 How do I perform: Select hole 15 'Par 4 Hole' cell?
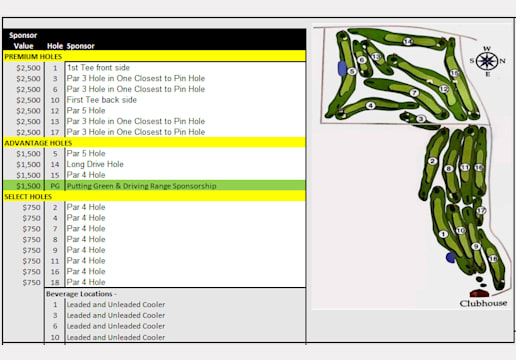click(x=185, y=175)
